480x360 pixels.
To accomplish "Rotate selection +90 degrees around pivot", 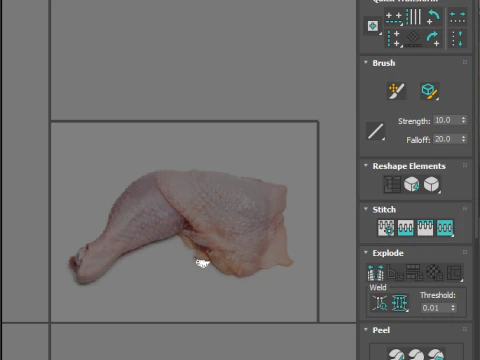I will tap(433, 39).
